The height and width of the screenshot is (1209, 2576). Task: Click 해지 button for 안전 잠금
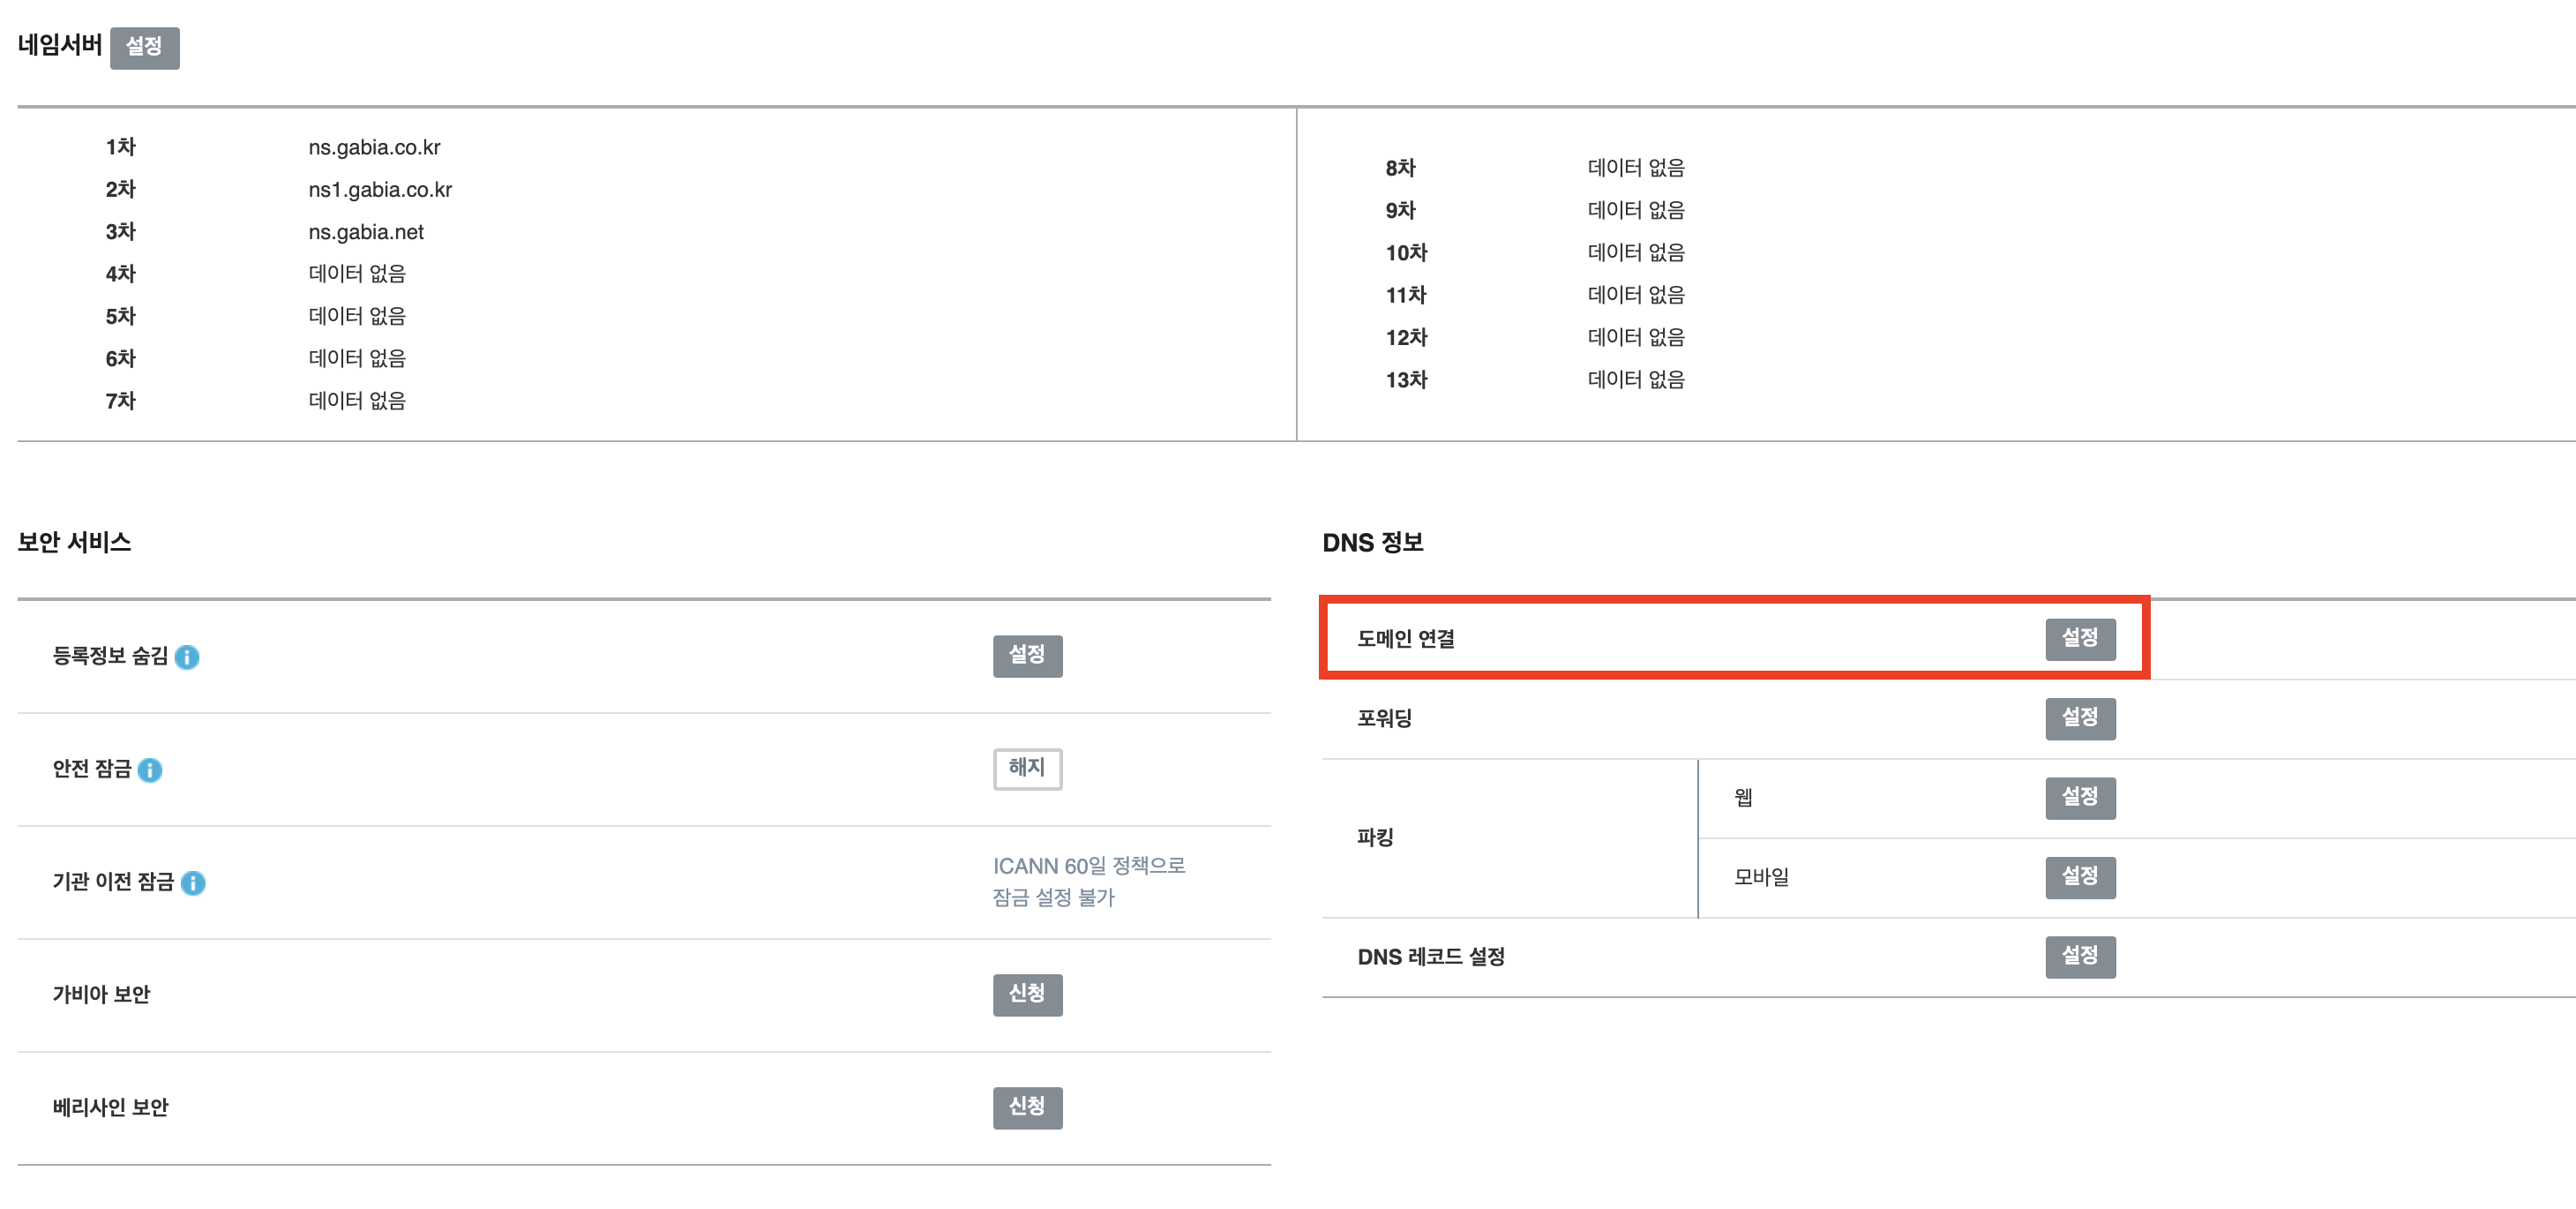point(1027,768)
